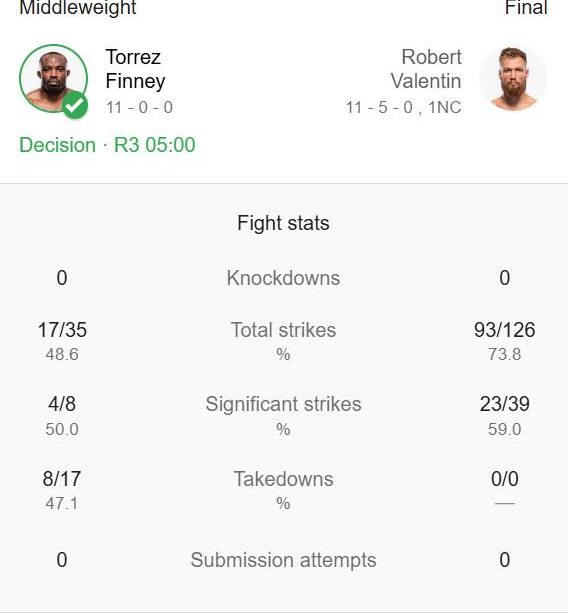Click Finney's 8/17 takedowns value
The image size is (568, 613).
[x=62, y=479]
